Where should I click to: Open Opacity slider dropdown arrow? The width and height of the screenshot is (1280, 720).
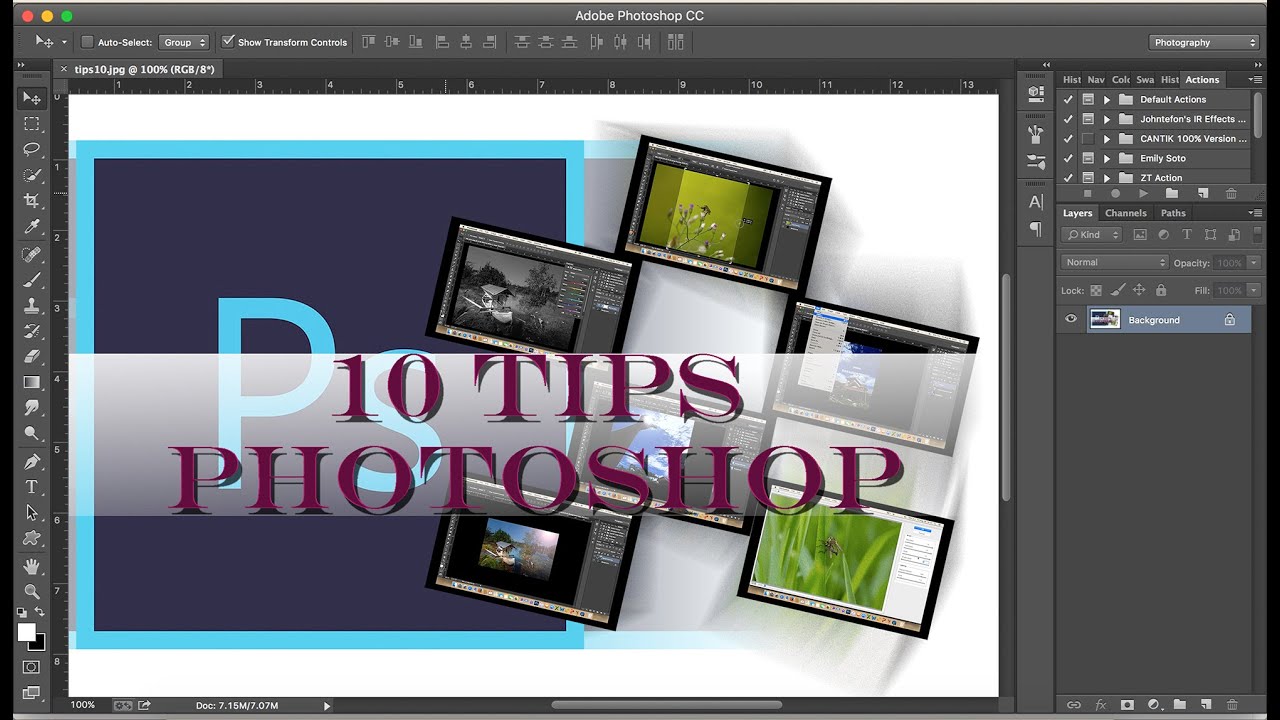click(1254, 262)
